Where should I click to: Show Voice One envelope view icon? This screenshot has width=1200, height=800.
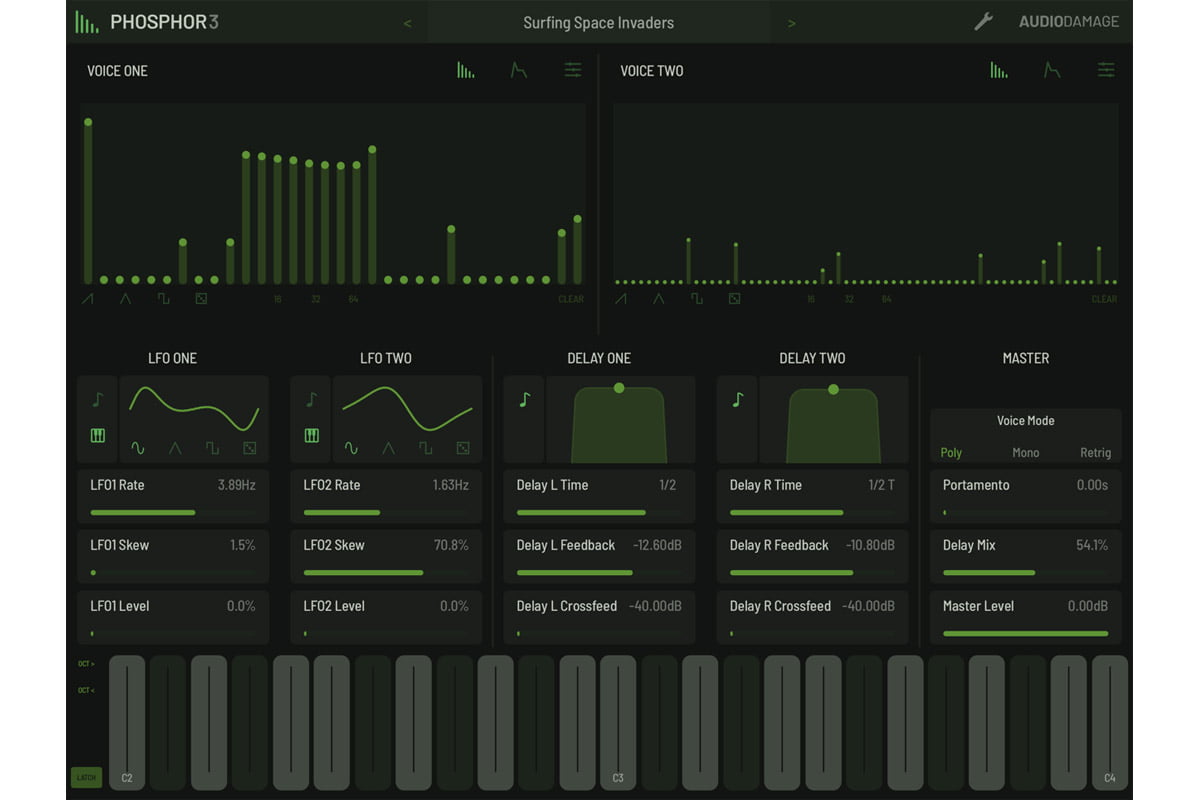point(518,70)
